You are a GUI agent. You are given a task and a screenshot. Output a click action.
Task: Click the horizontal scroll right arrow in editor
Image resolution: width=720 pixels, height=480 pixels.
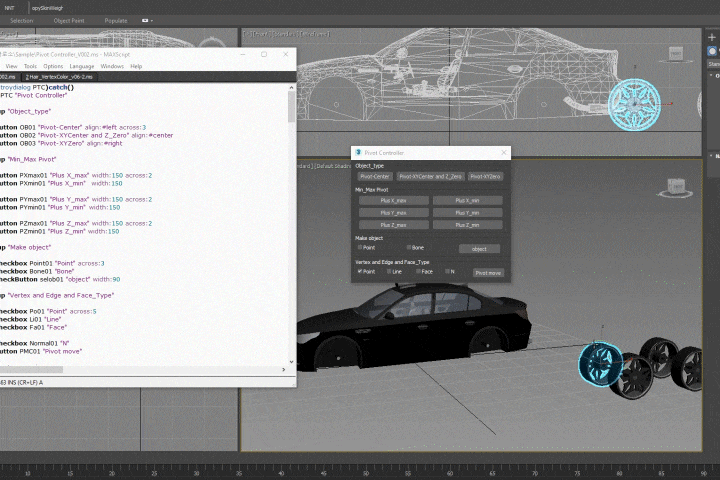pos(283,370)
